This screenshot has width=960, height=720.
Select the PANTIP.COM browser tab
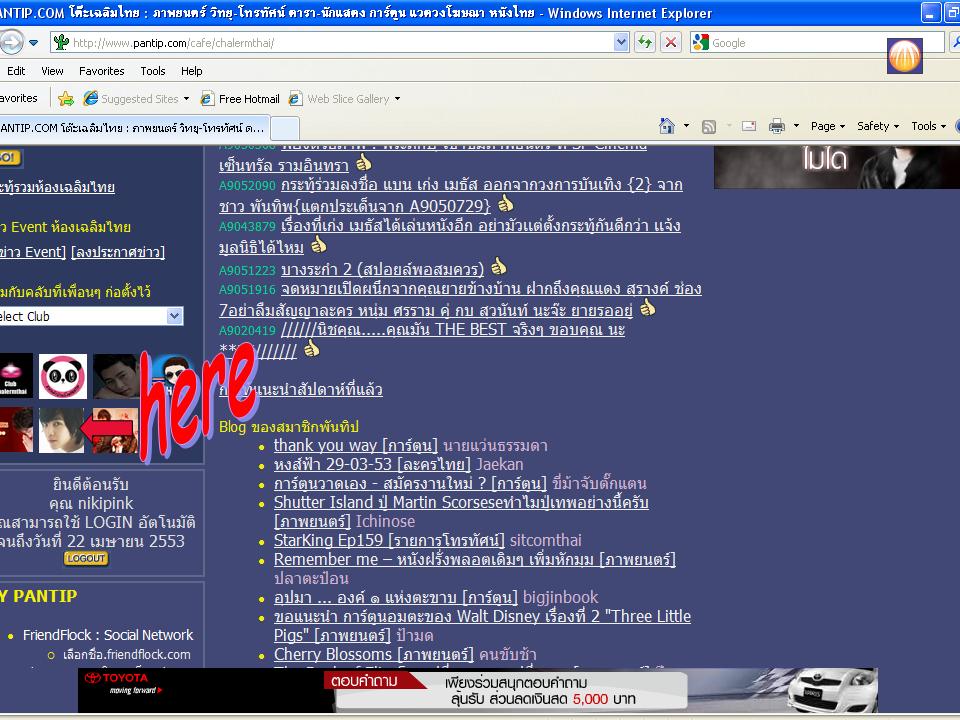[133, 128]
